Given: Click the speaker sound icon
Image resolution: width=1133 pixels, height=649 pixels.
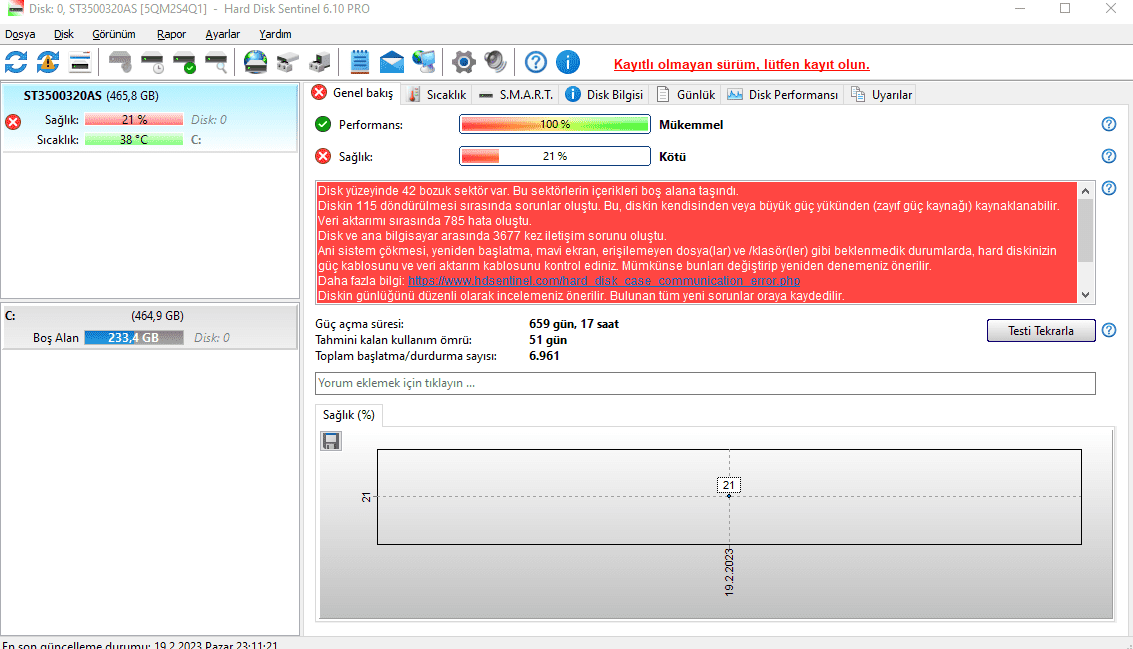Looking at the screenshot, I should pyautogui.click(x=495, y=63).
